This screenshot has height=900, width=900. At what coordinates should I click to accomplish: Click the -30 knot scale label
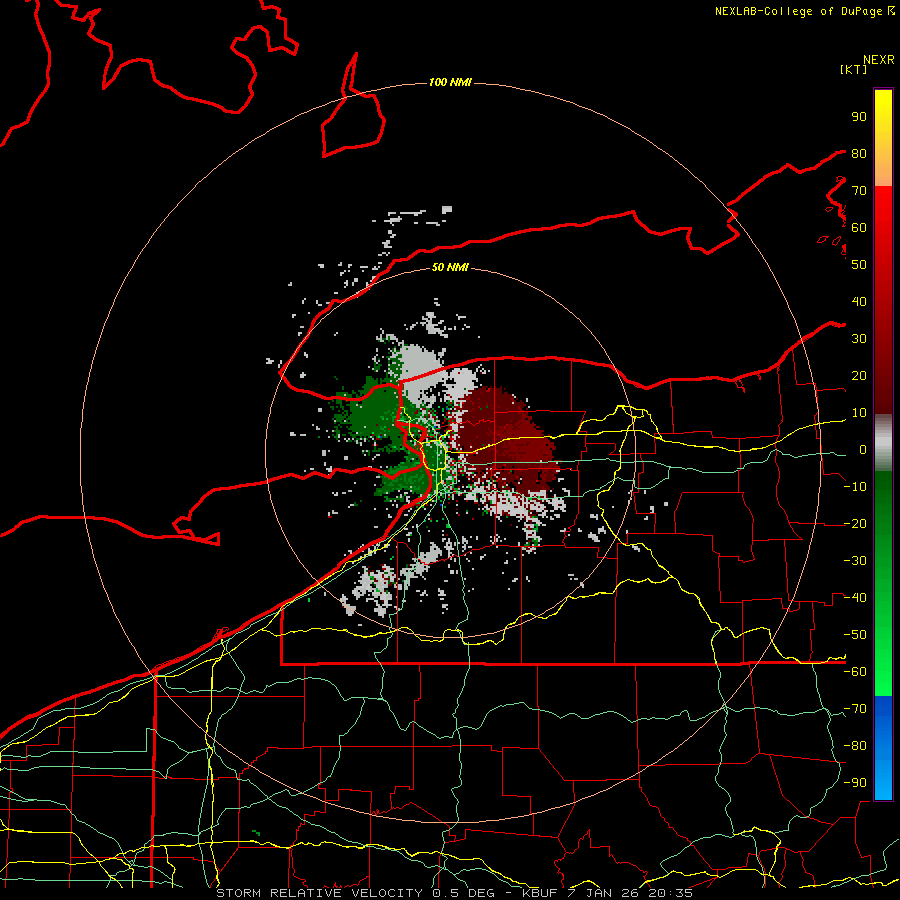(x=855, y=561)
